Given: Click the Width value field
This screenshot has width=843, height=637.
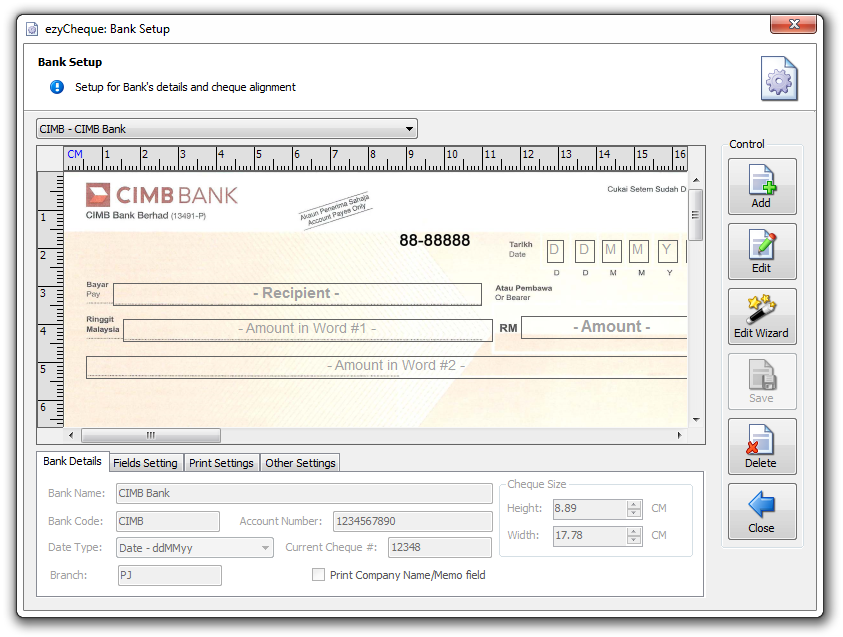Looking at the screenshot, I should [x=590, y=535].
